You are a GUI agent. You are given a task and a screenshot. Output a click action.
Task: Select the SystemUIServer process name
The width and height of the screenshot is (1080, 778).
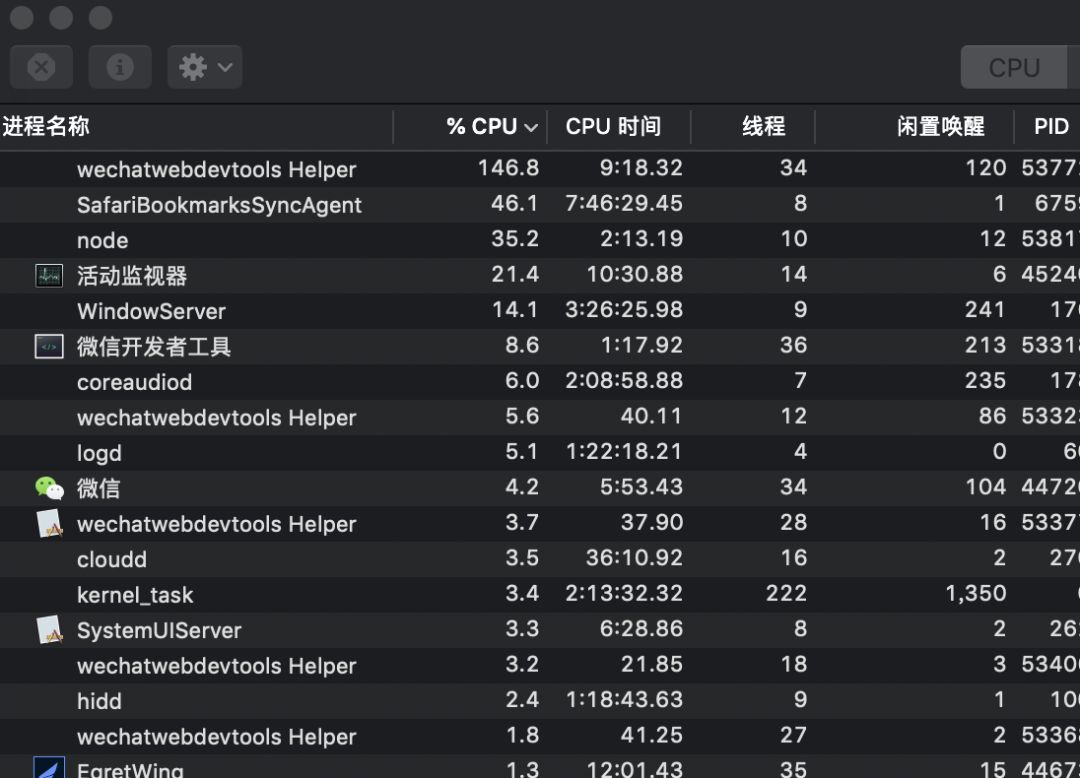[159, 630]
